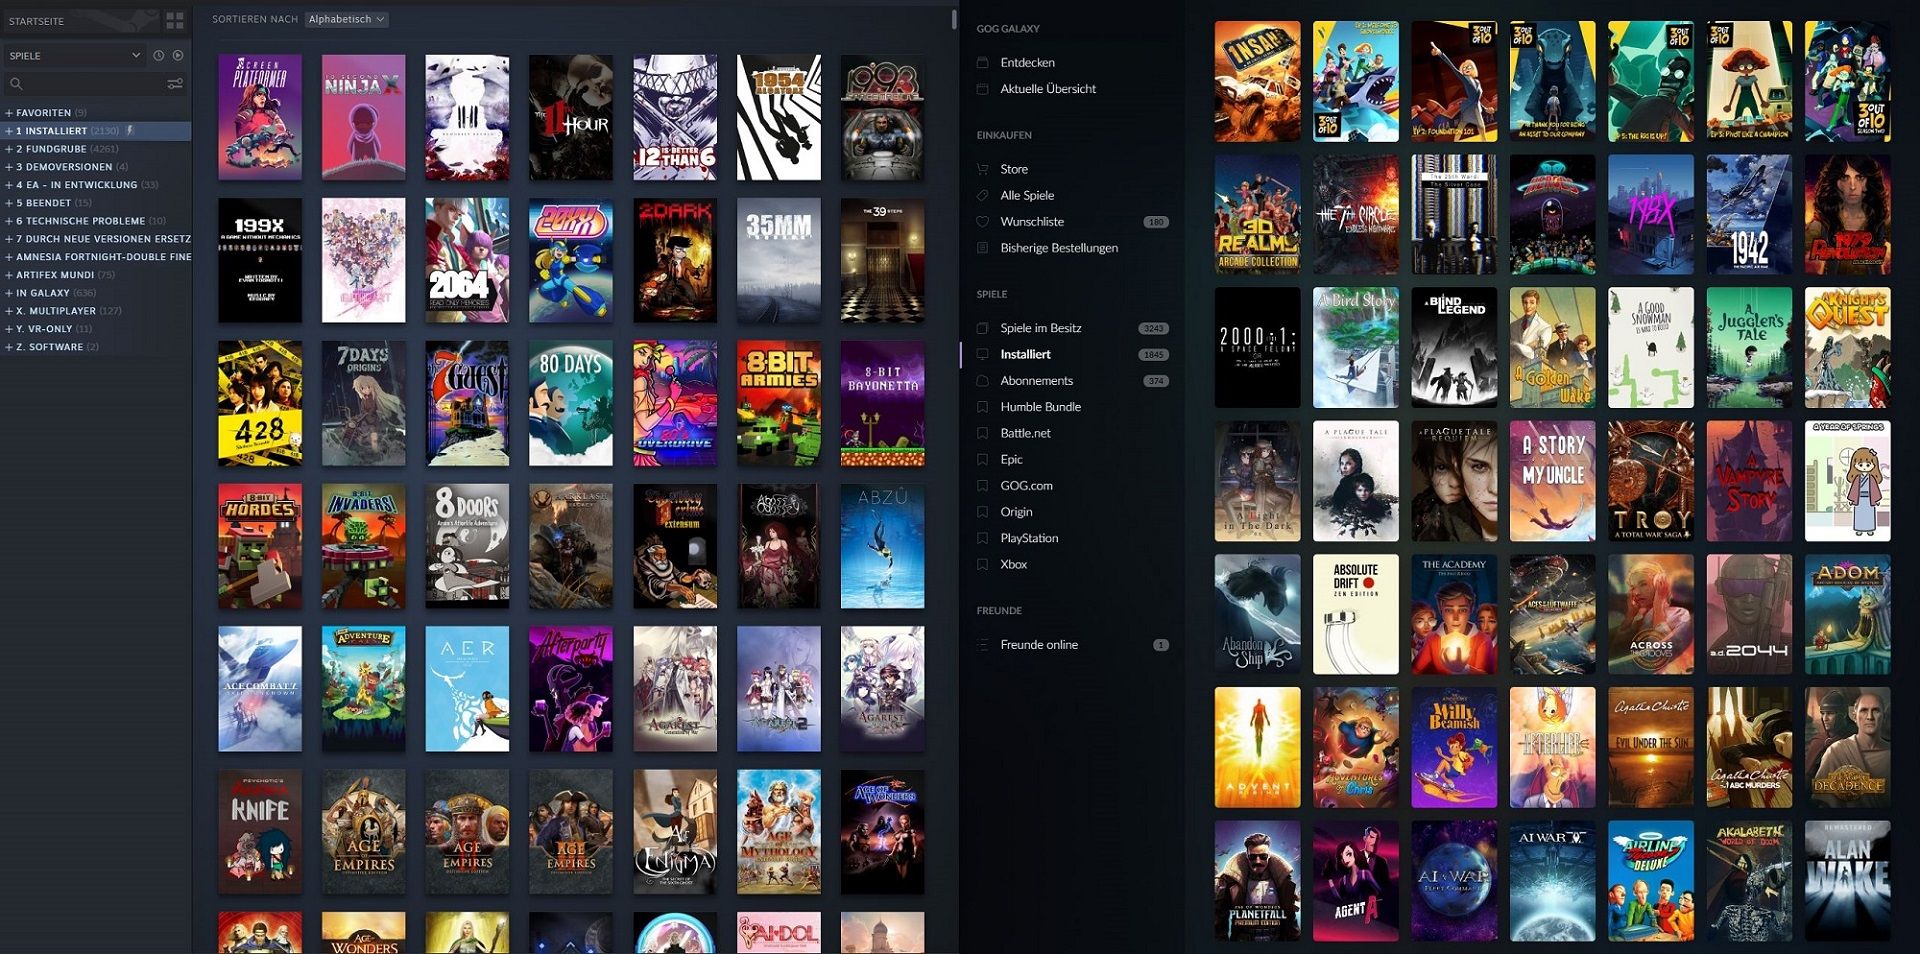The height and width of the screenshot is (954, 1920).
Task: Open AER cover in Steam library
Action: [x=467, y=689]
